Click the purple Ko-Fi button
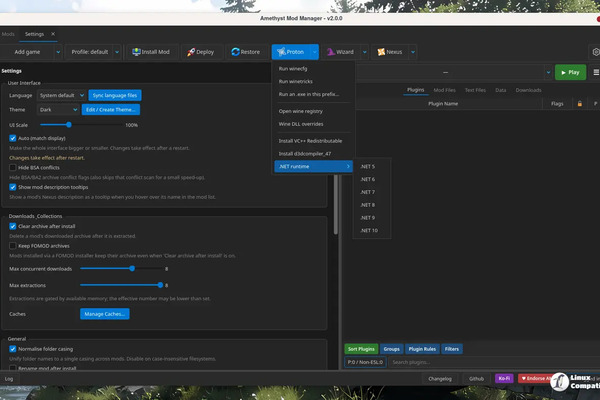This screenshot has height=400, width=600. 504,379
